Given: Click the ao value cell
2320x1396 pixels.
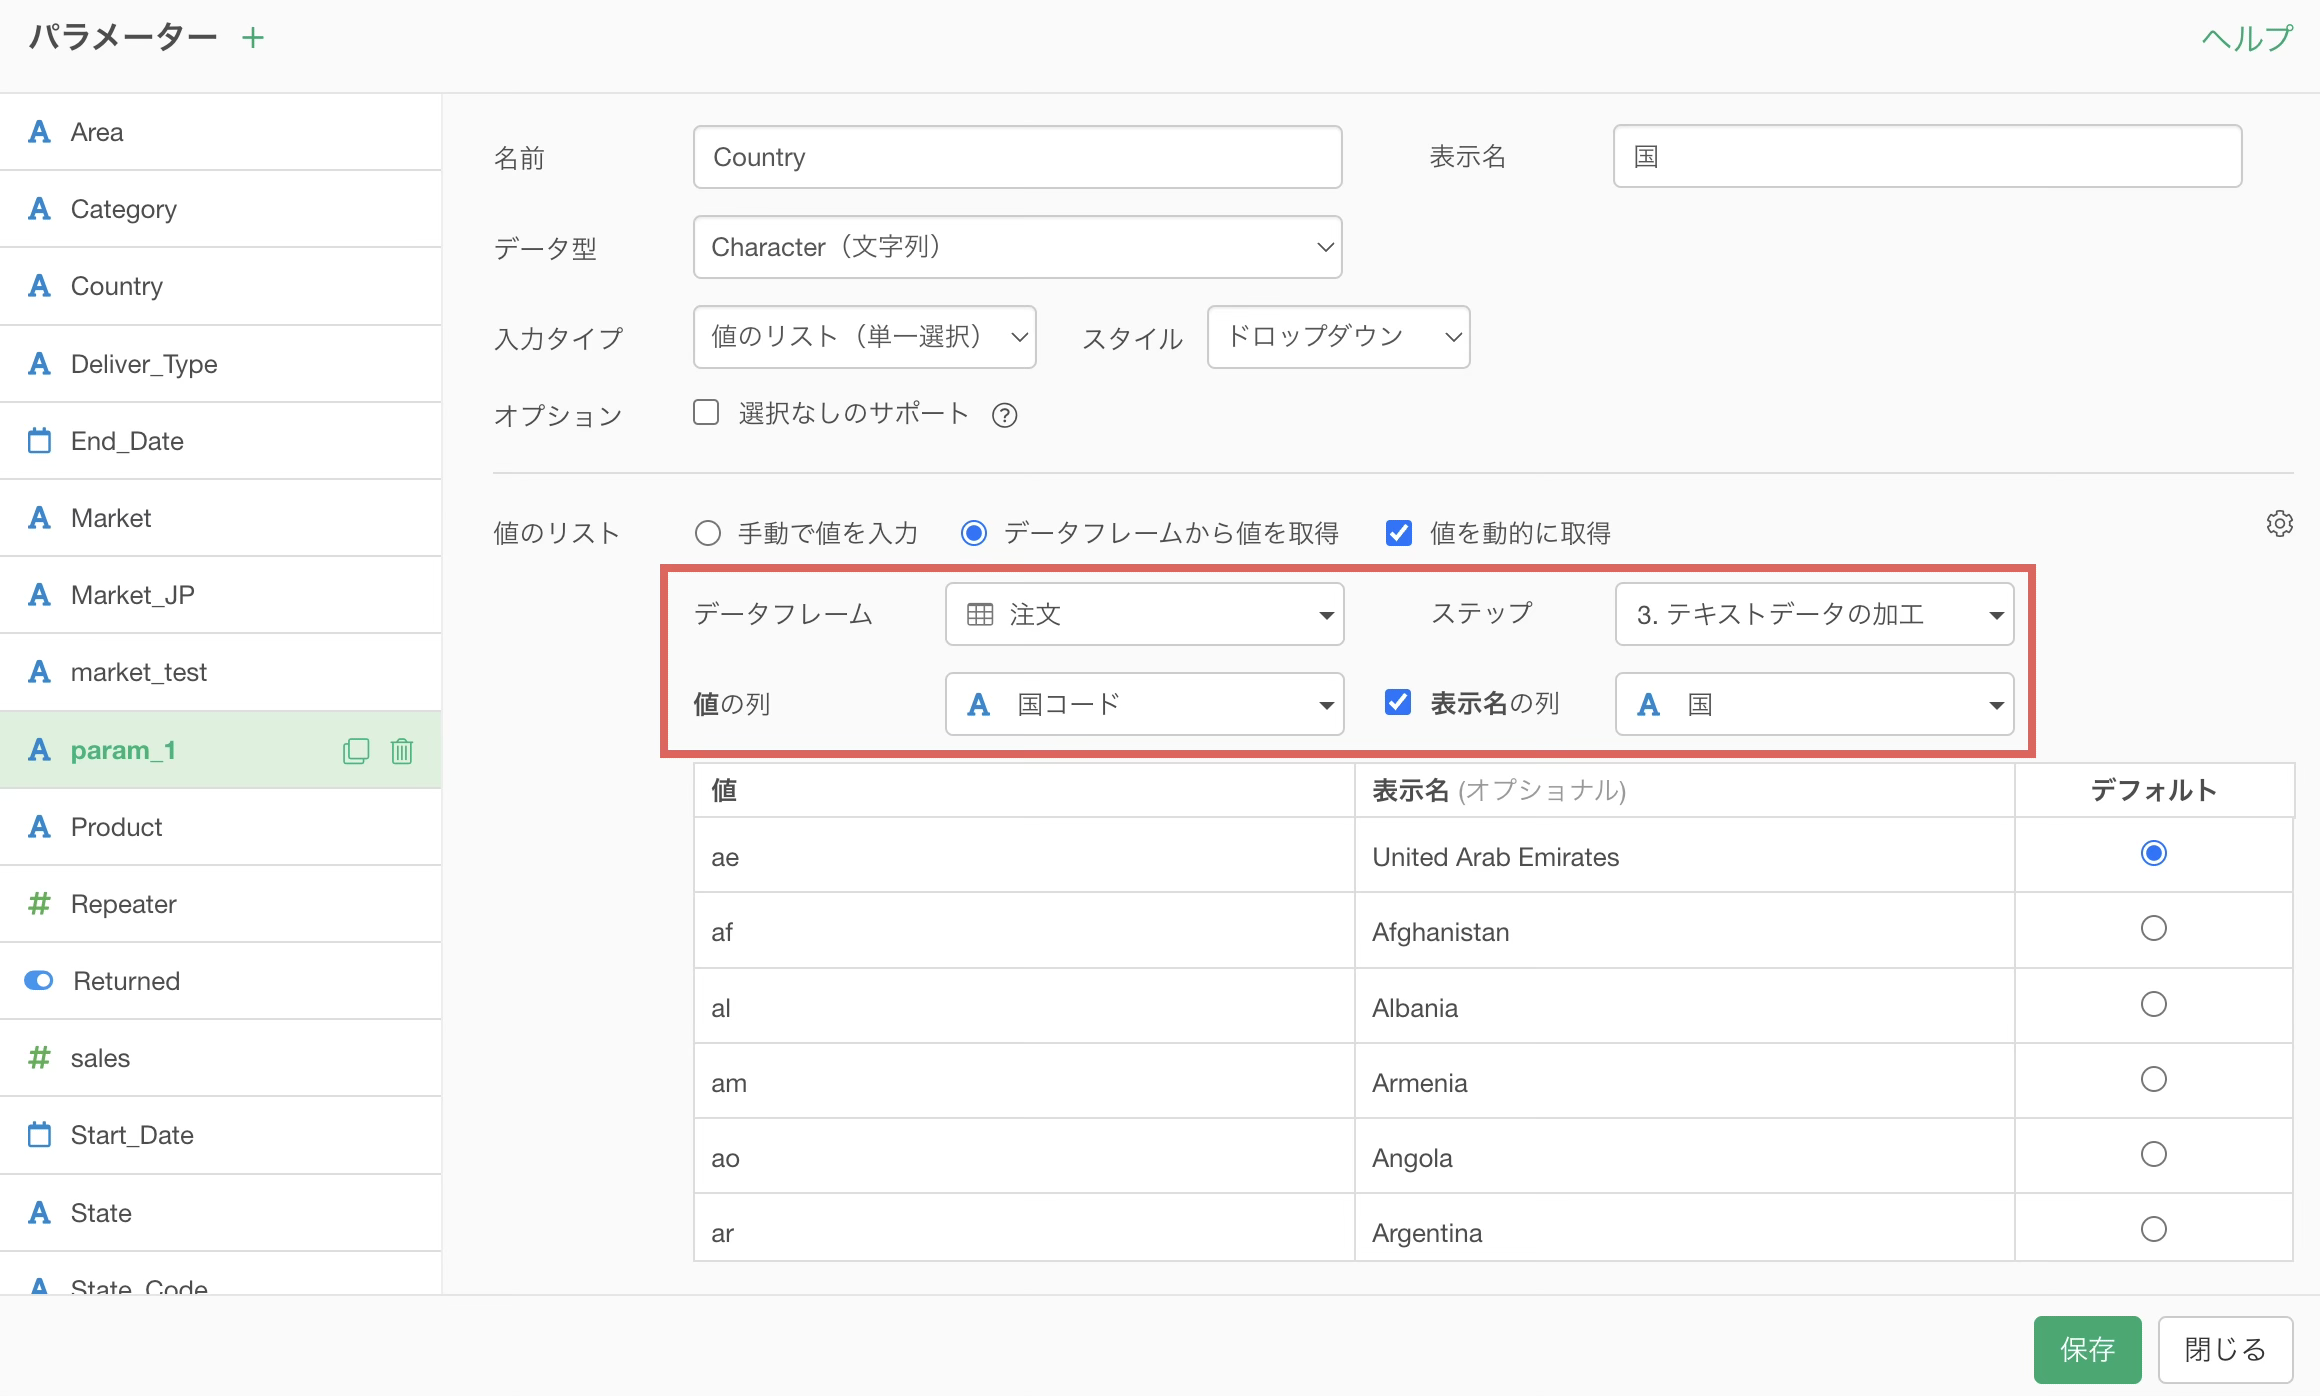Looking at the screenshot, I should pyautogui.click(x=1024, y=1157).
